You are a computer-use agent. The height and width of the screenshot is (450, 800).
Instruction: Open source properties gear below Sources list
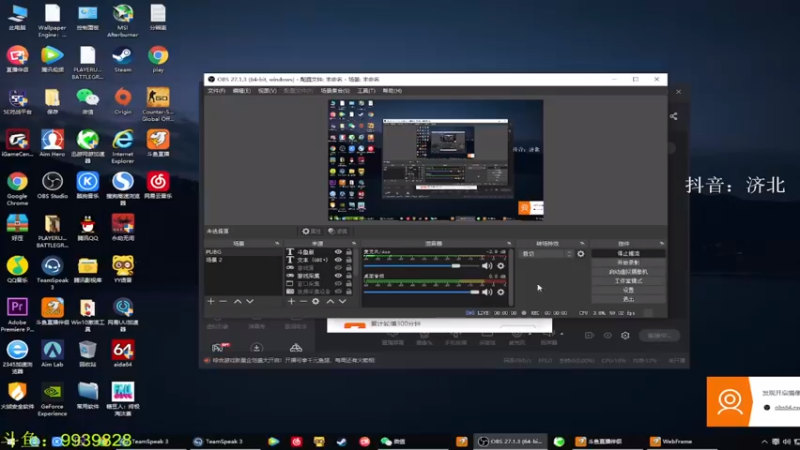(x=316, y=302)
